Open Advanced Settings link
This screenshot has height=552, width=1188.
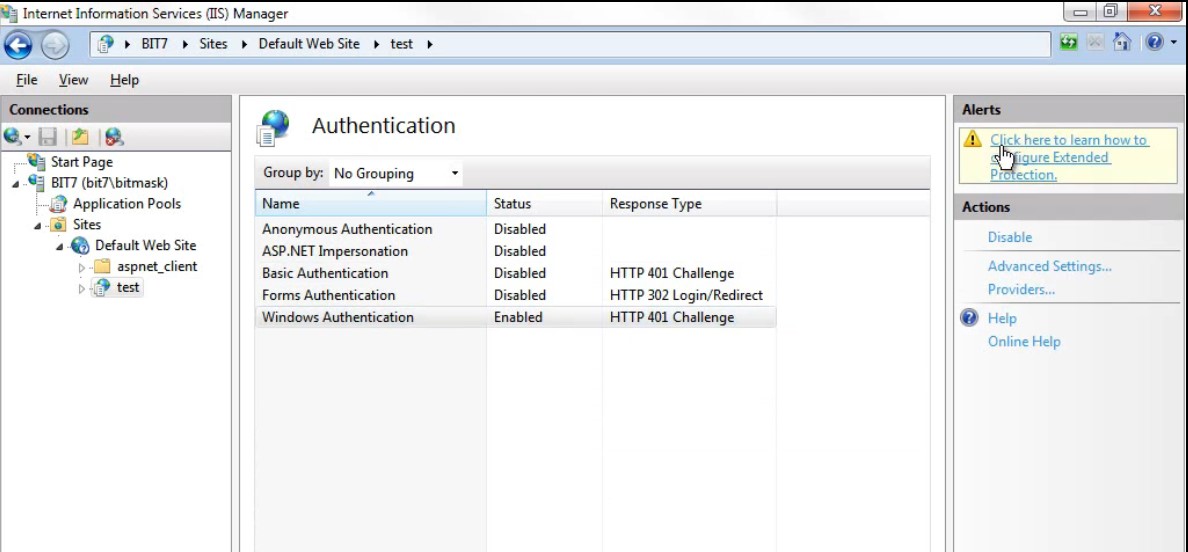(1049, 267)
